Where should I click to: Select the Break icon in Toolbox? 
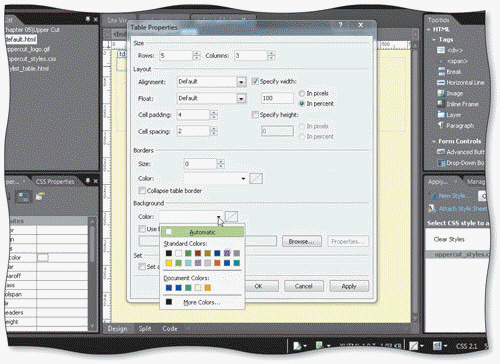point(441,72)
